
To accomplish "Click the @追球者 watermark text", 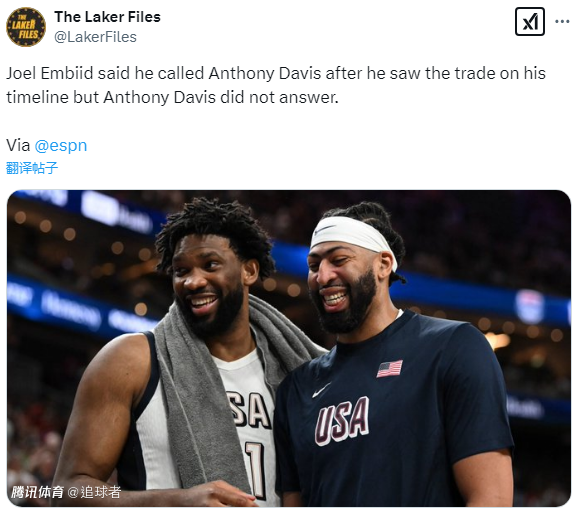I will pos(94,492).
